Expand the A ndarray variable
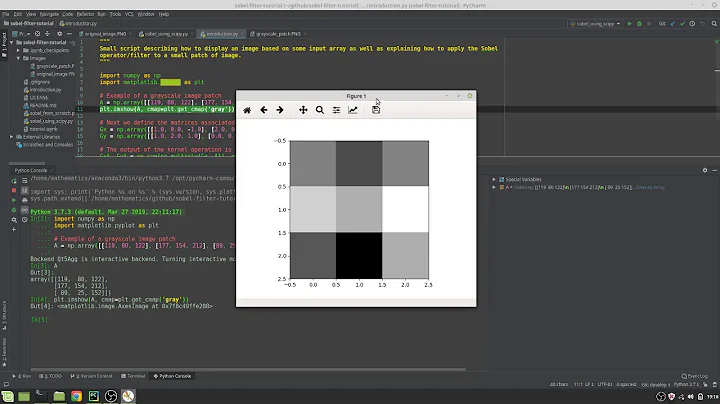Image resolution: width=720 pixels, height=404 pixels. tap(494, 187)
